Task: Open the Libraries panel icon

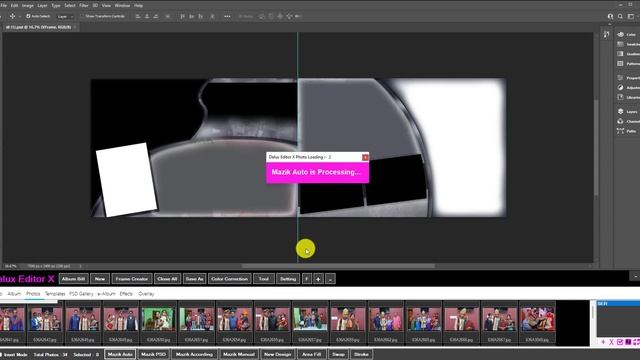Action: point(620,97)
